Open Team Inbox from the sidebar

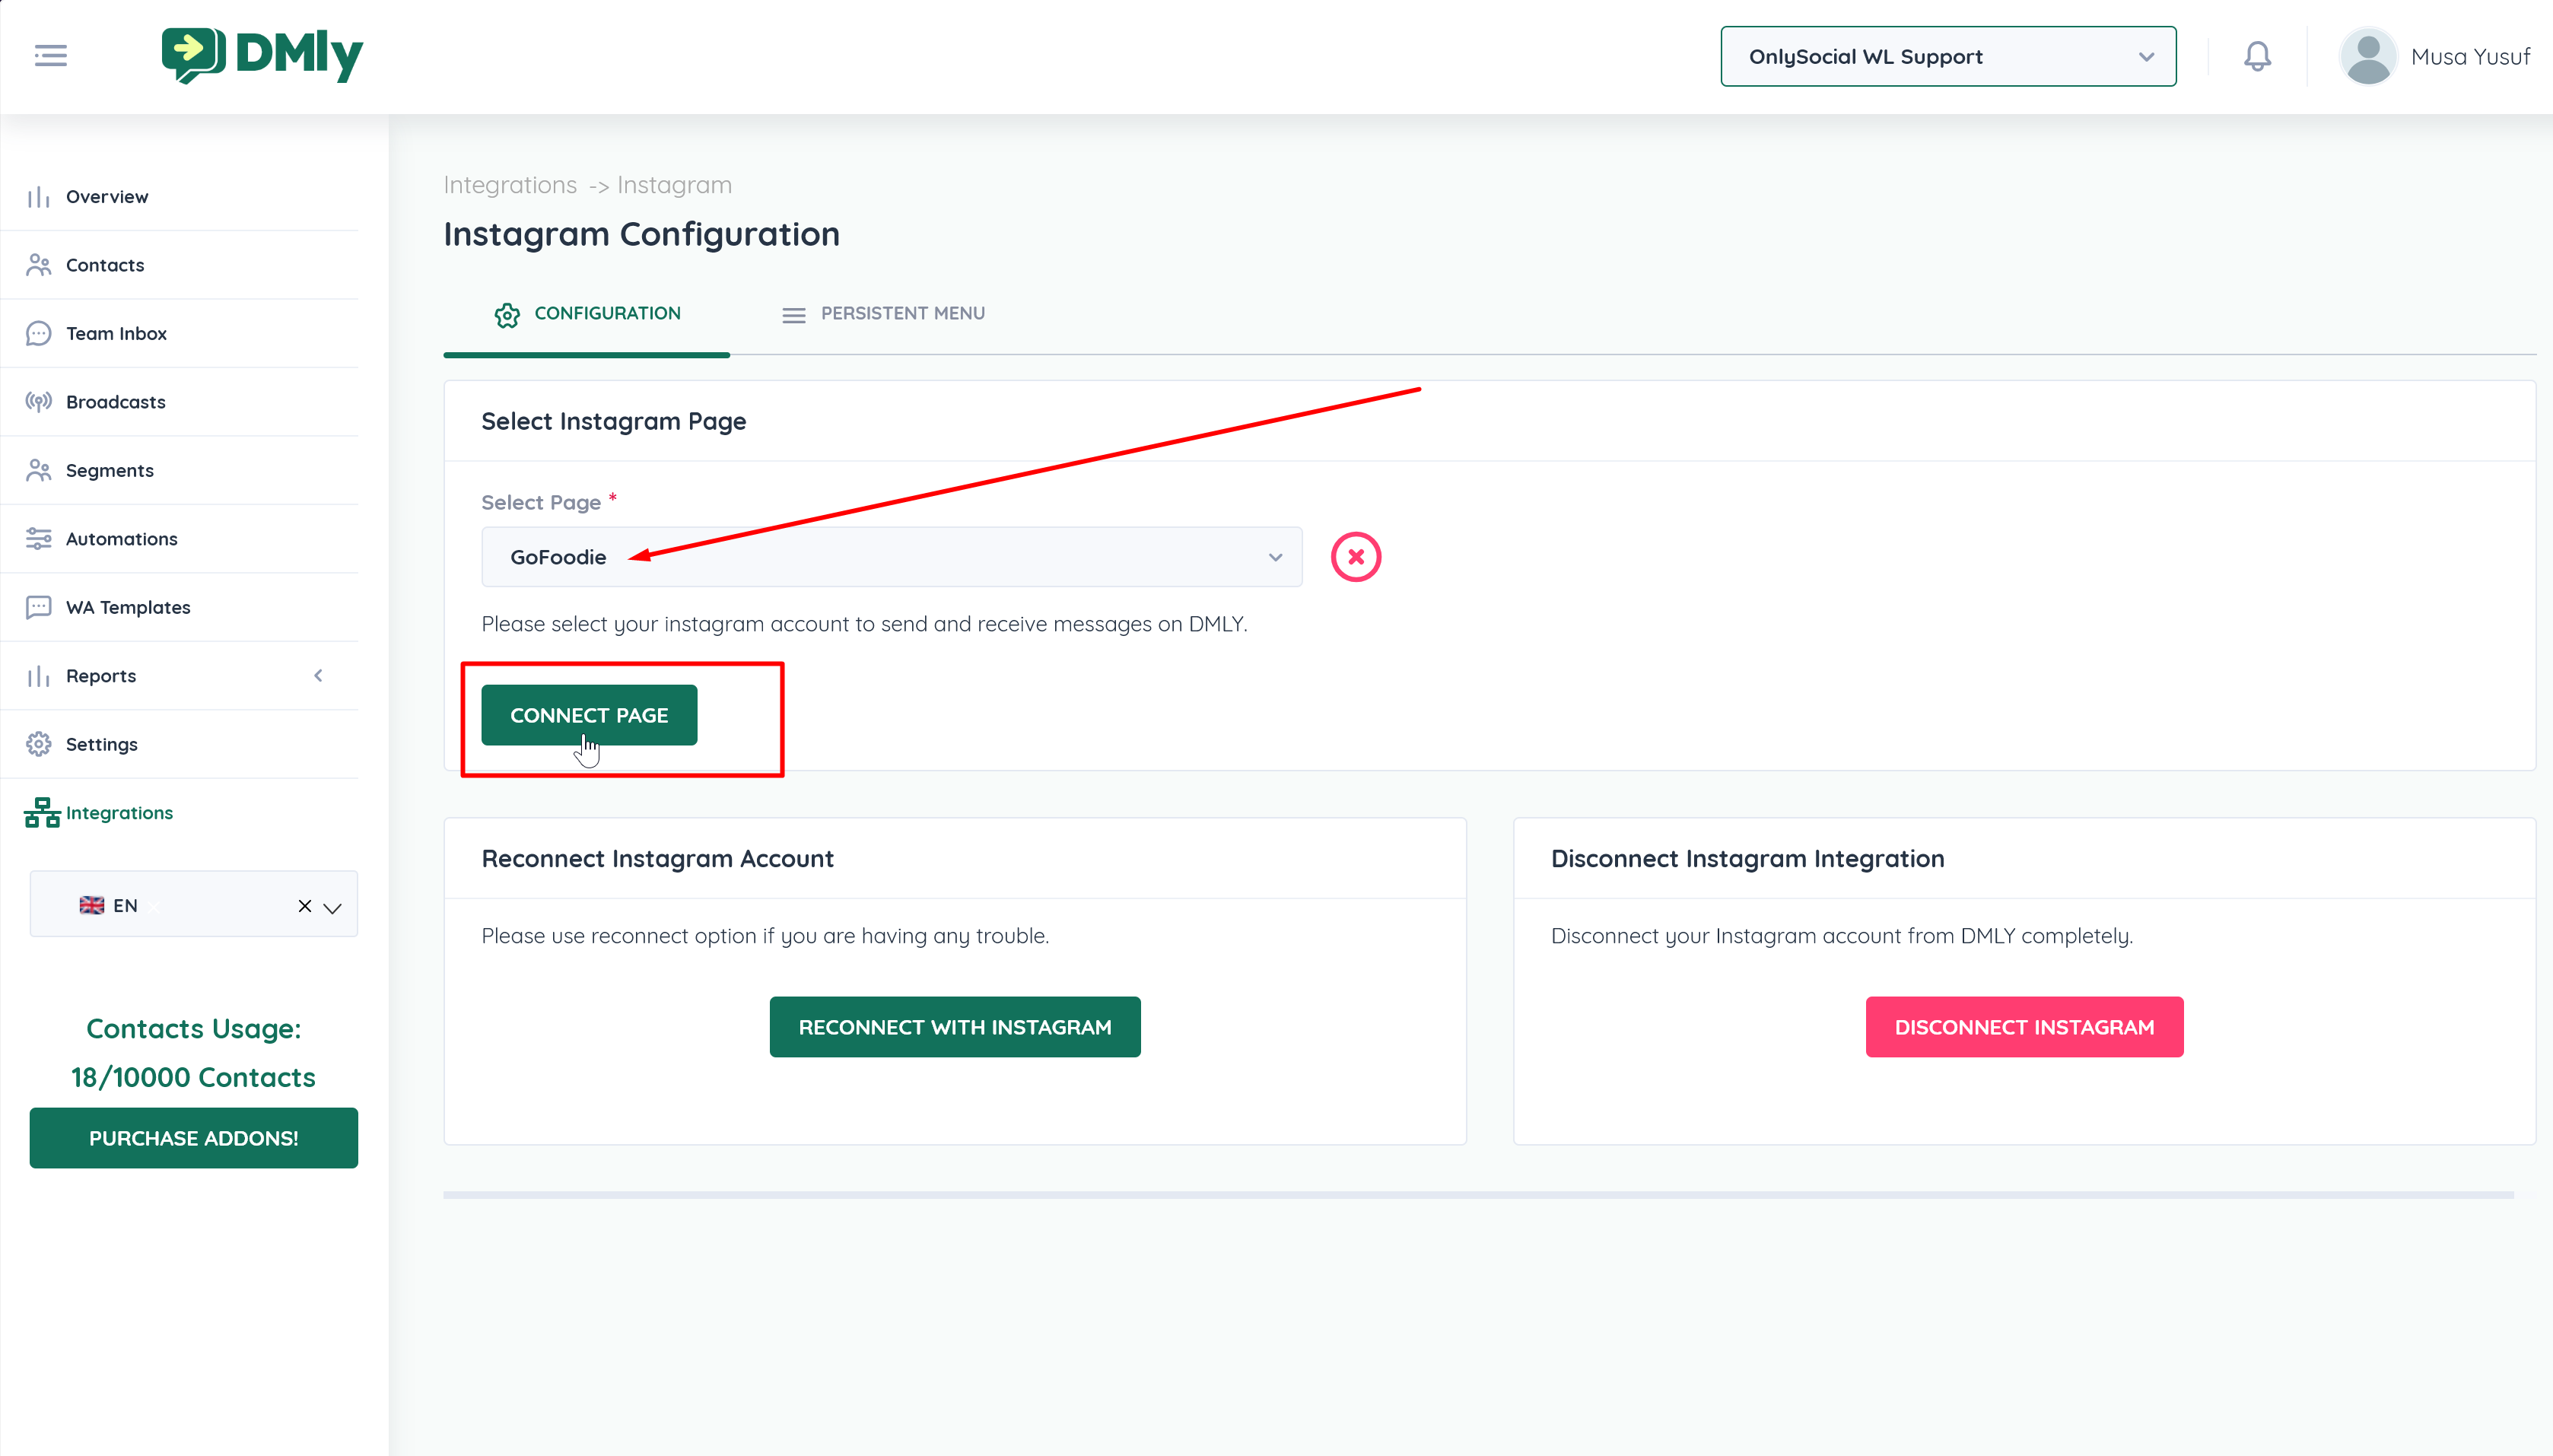click(116, 333)
